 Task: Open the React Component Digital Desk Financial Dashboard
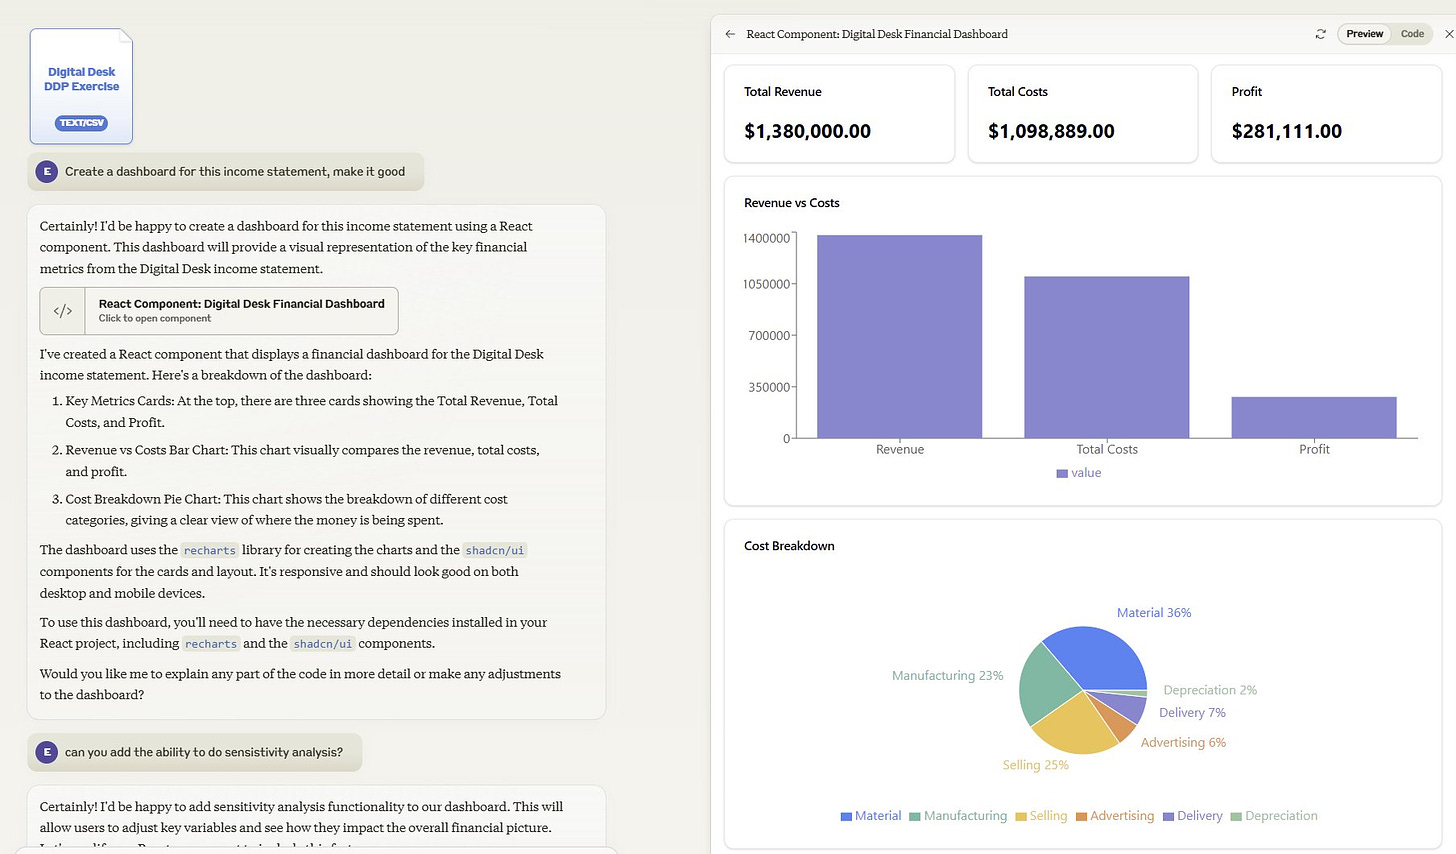pos(219,311)
